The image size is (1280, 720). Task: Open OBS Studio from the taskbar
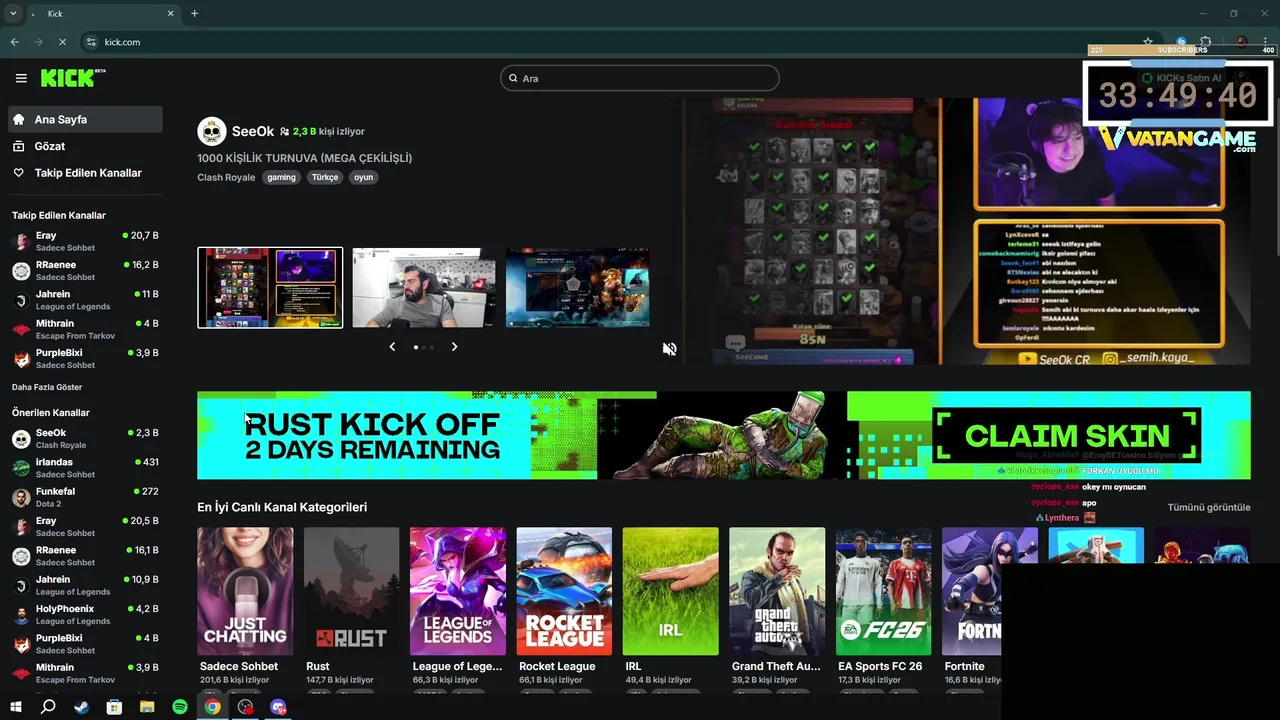[x=245, y=707]
